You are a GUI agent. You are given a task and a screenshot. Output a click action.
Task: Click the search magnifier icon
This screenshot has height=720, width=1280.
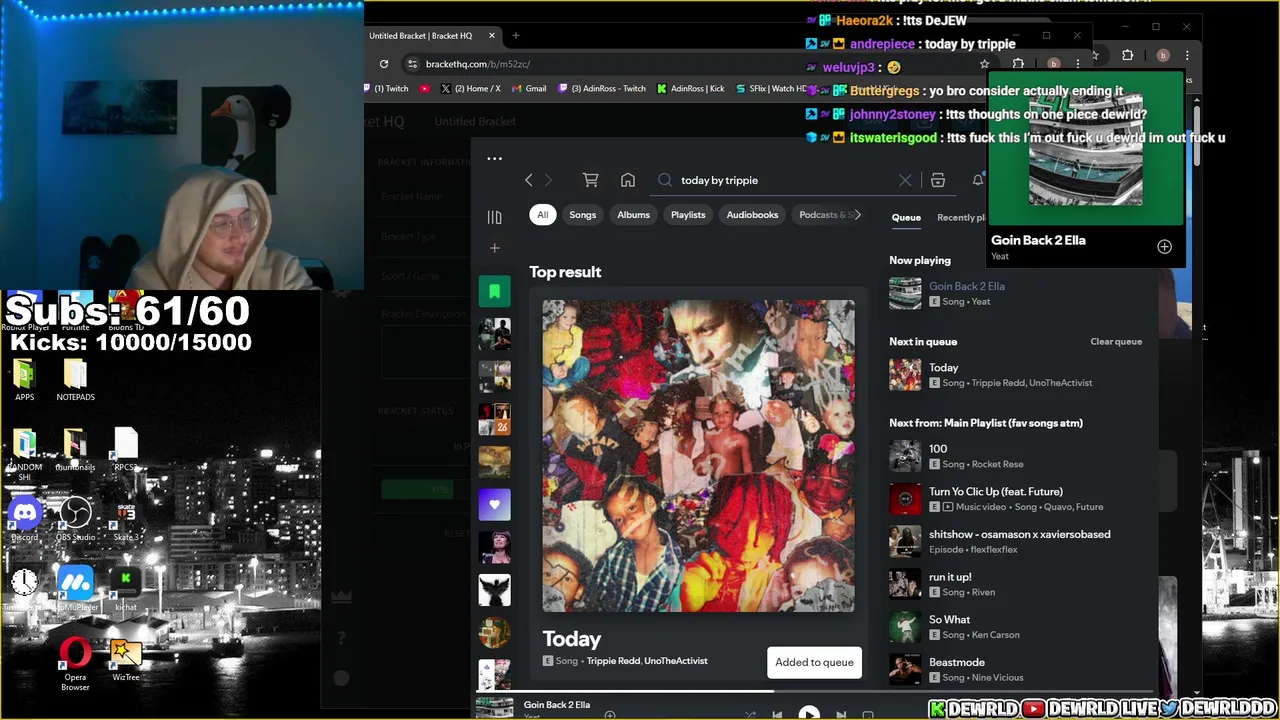pyautogui.click(x=665, y=180)
